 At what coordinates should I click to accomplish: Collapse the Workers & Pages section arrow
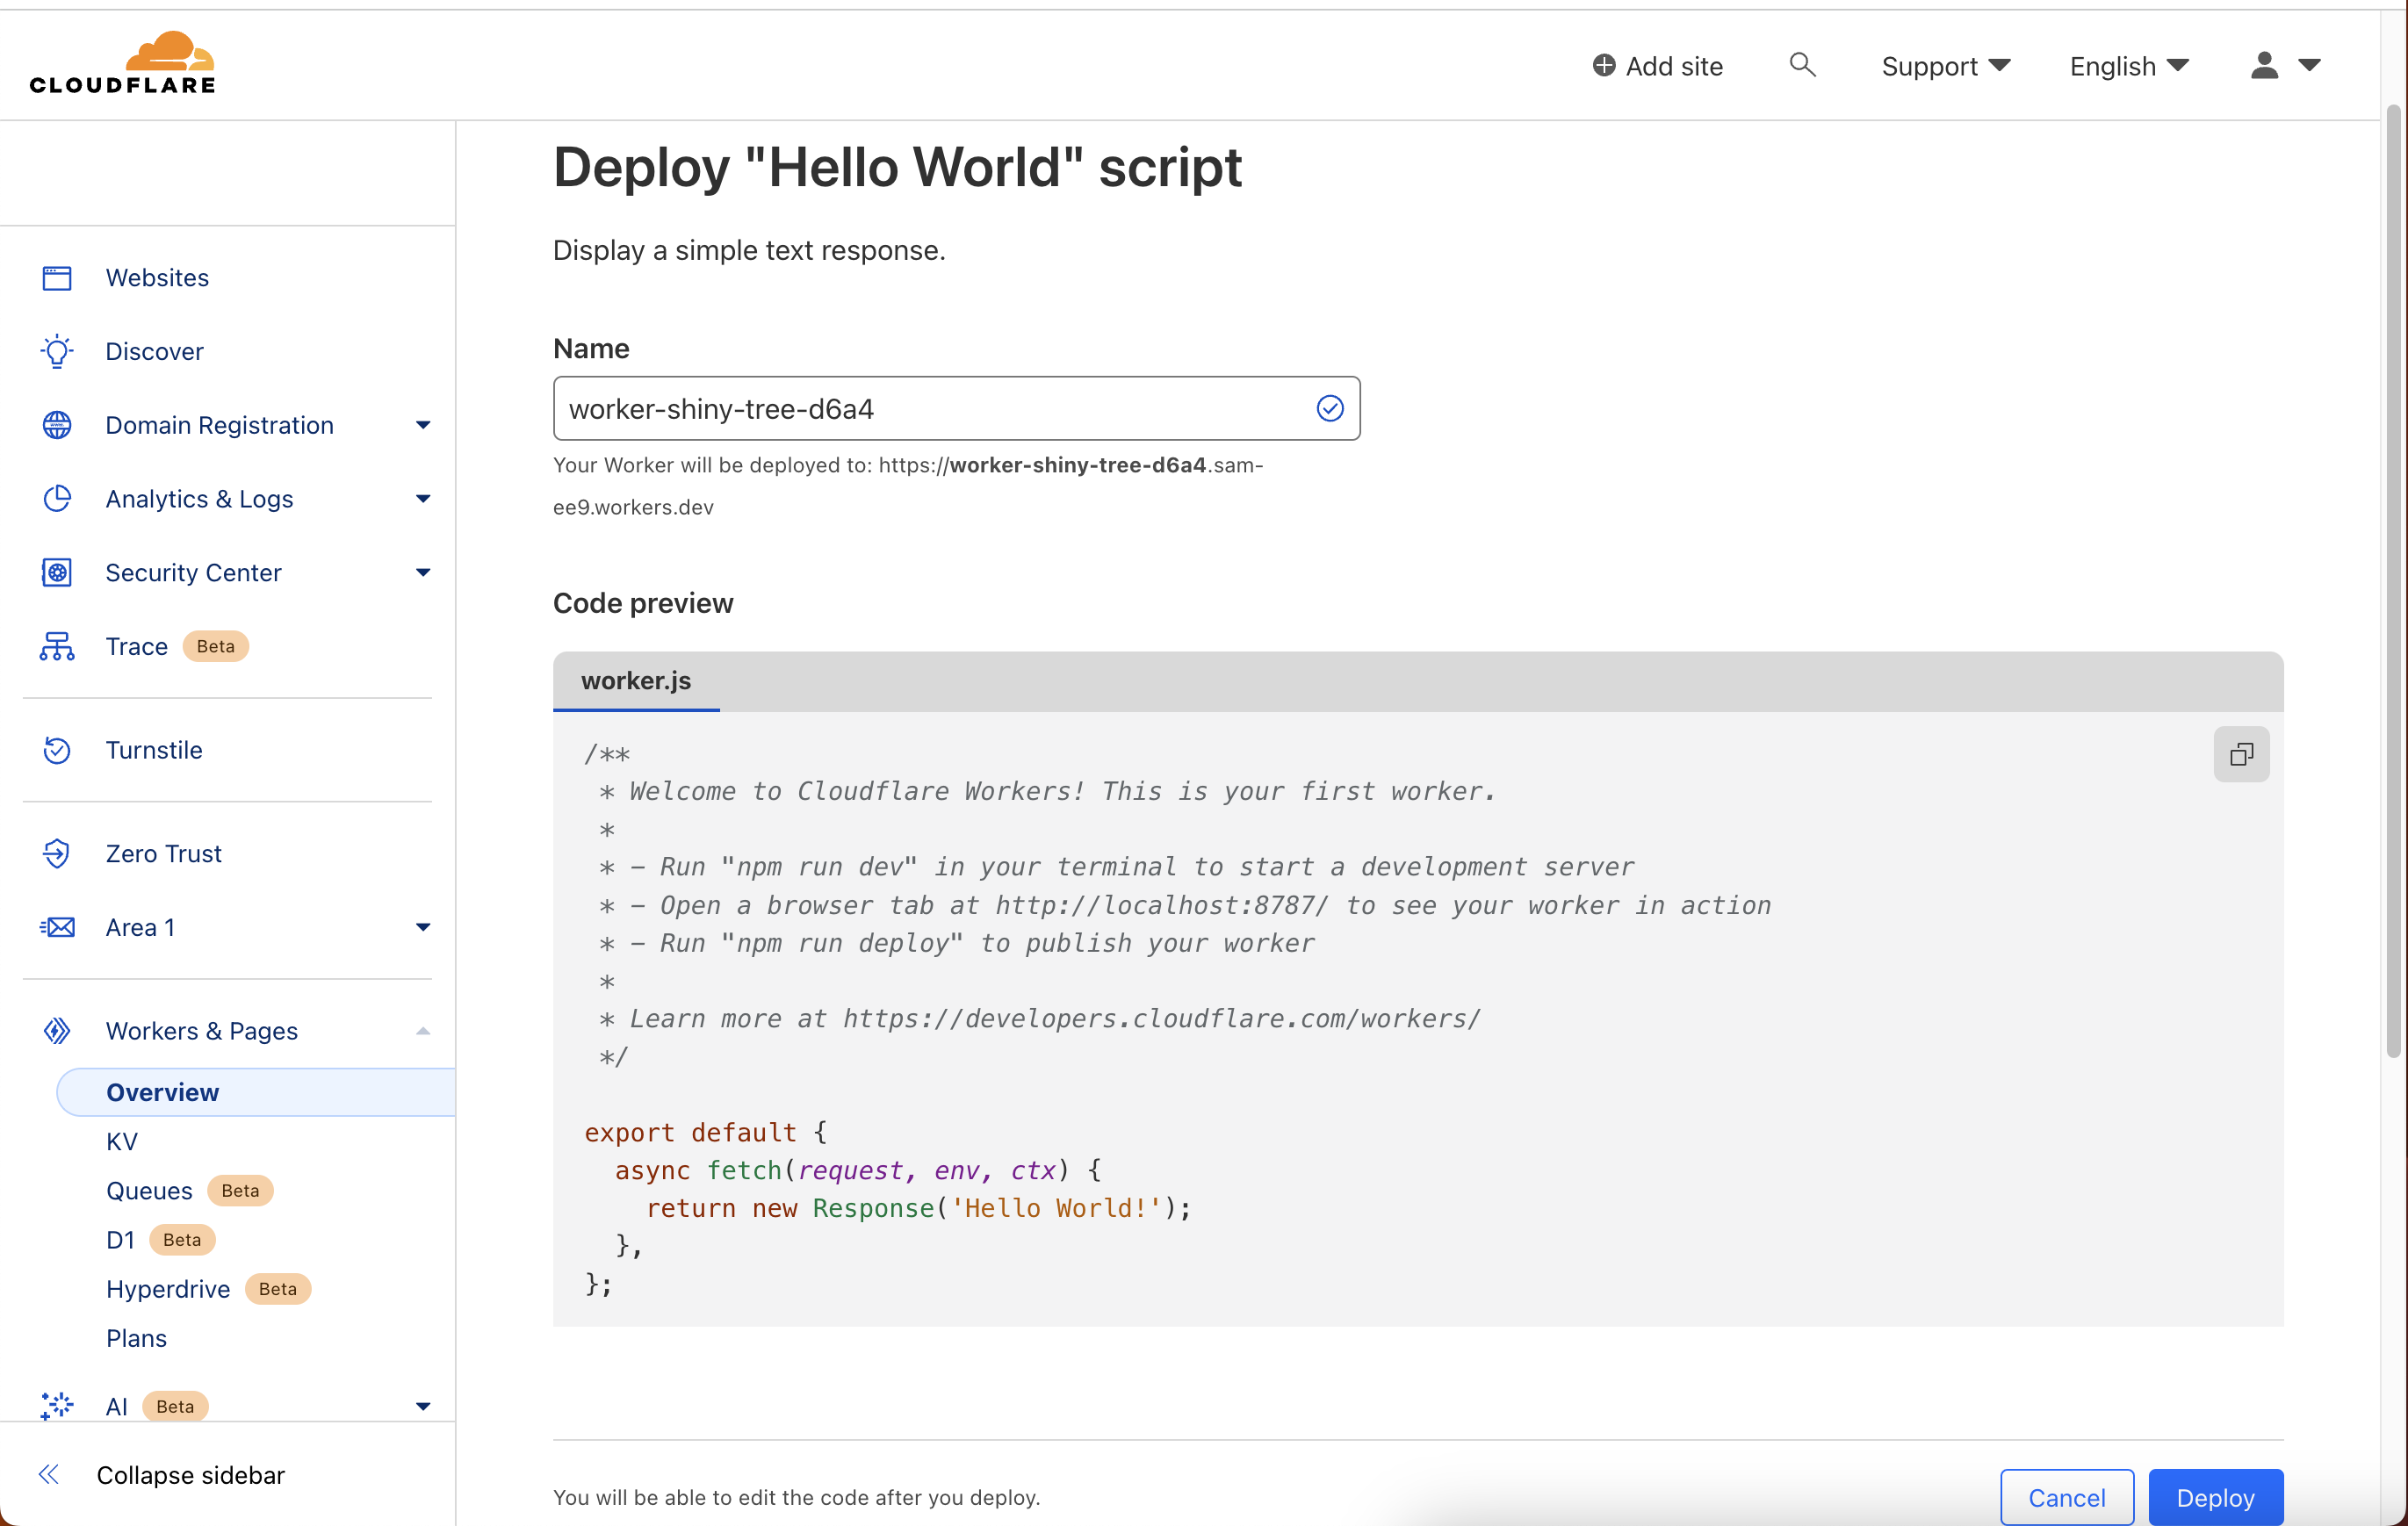[423, 1031]
